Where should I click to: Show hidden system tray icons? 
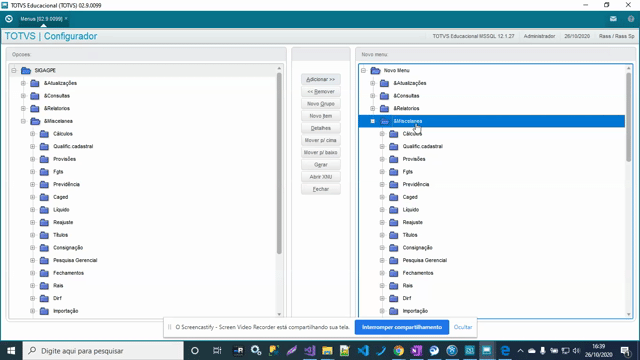click(520, 351)
